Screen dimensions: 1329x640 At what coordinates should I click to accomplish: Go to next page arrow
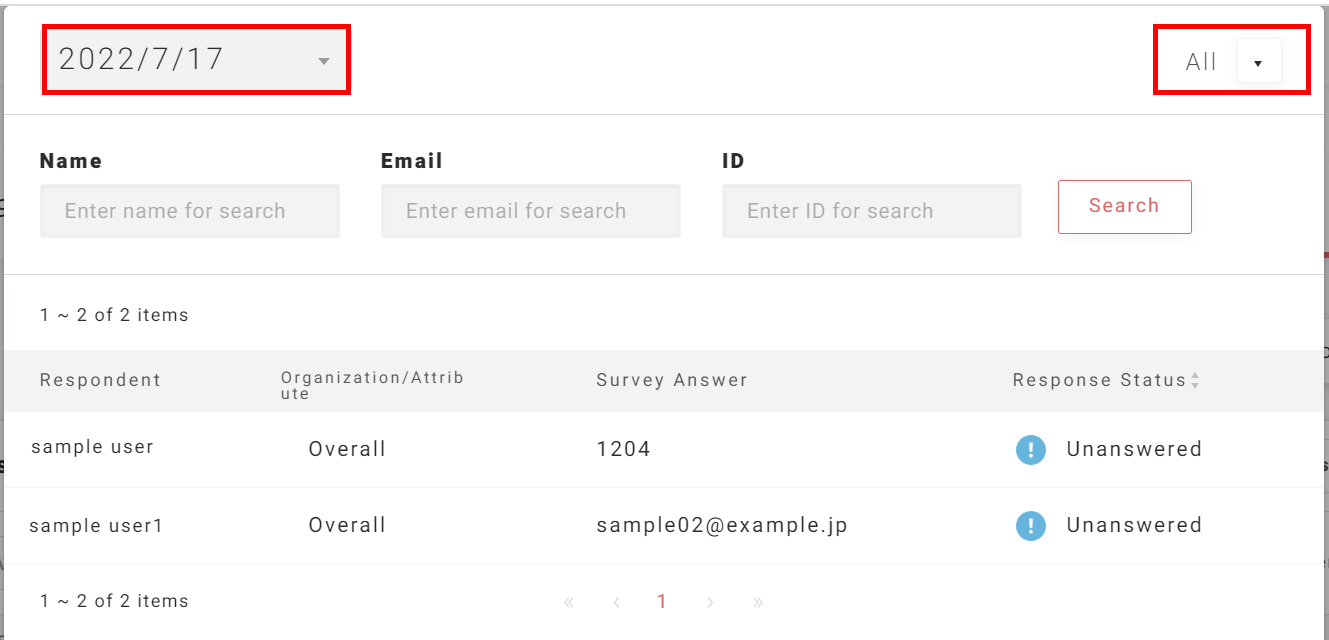pyautogui.click(x=710, y=602)
